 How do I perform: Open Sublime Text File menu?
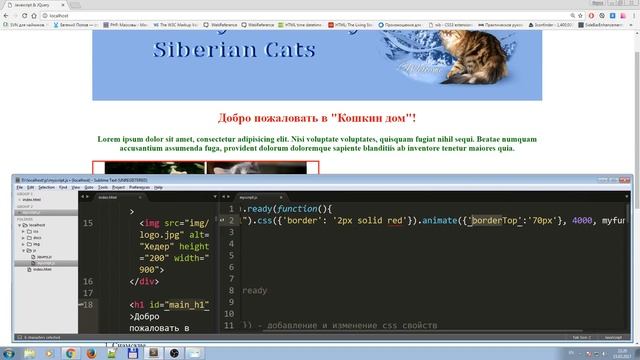point(20,187)
